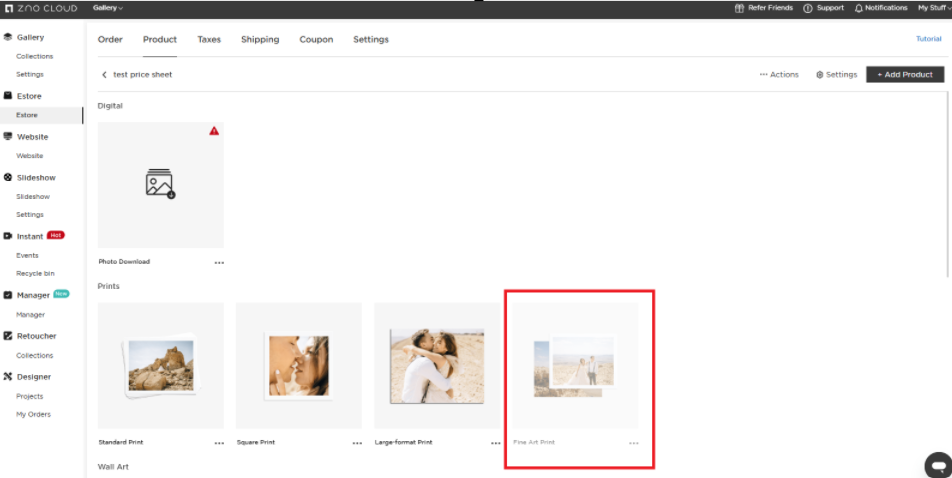
Task: Expand the Gallery dropdown in the top bar
Action: tap(108, 8)
